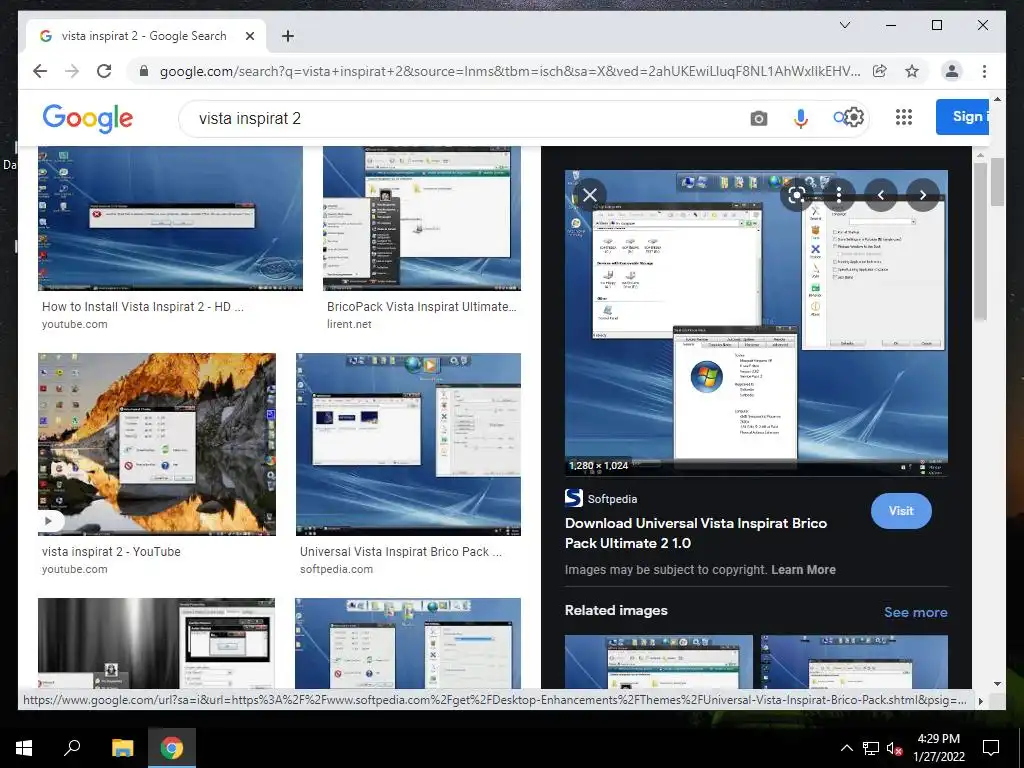
Task: Search inside image with Lens icon
Action: pyautogui.click(x=796, y=195)
